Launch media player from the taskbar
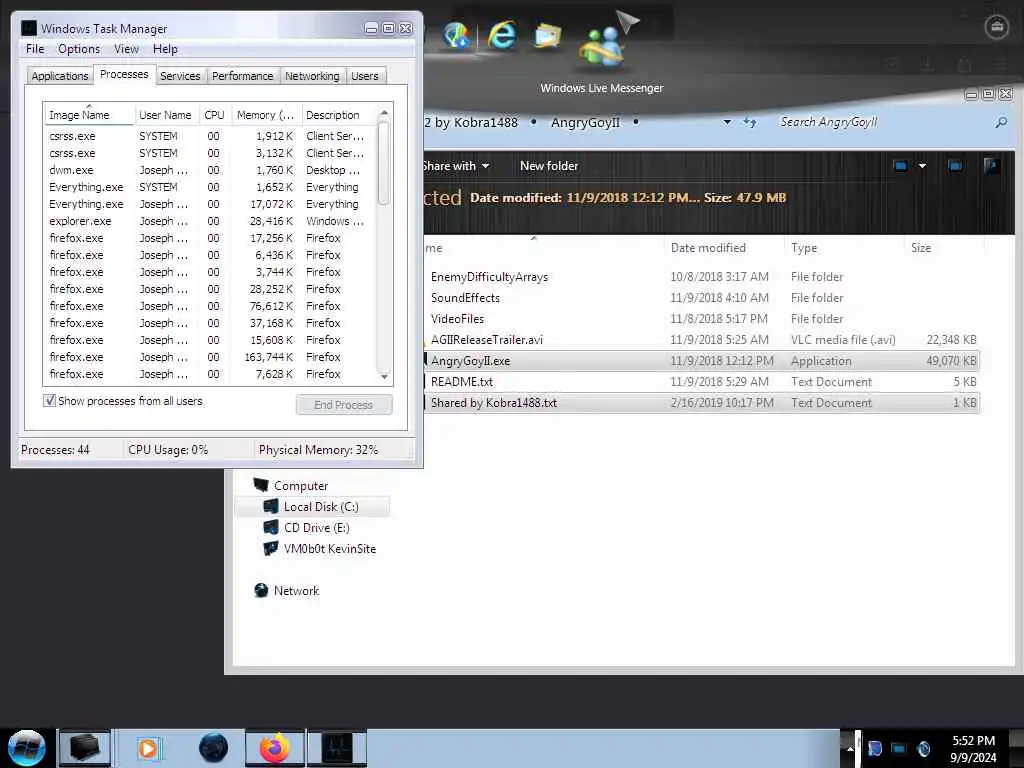The width and height of the screenshot is (1024, 768). pyautogui.click(x=148, y=748)
